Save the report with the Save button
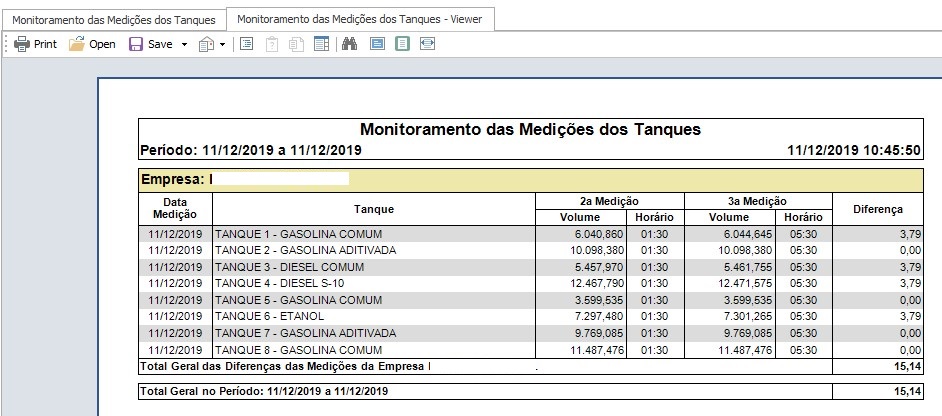942x416 pixels. pos(151,44)
